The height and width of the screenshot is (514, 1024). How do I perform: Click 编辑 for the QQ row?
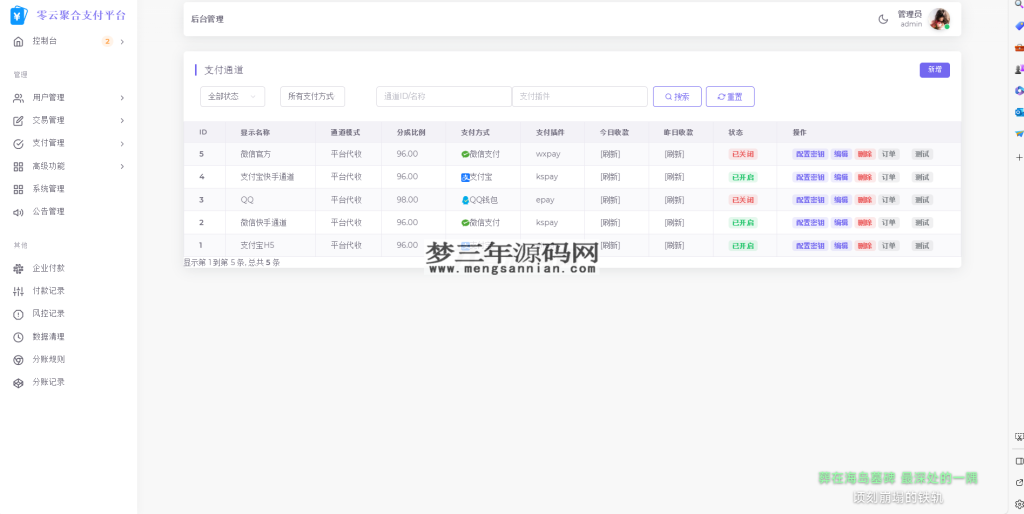(841, 200)
